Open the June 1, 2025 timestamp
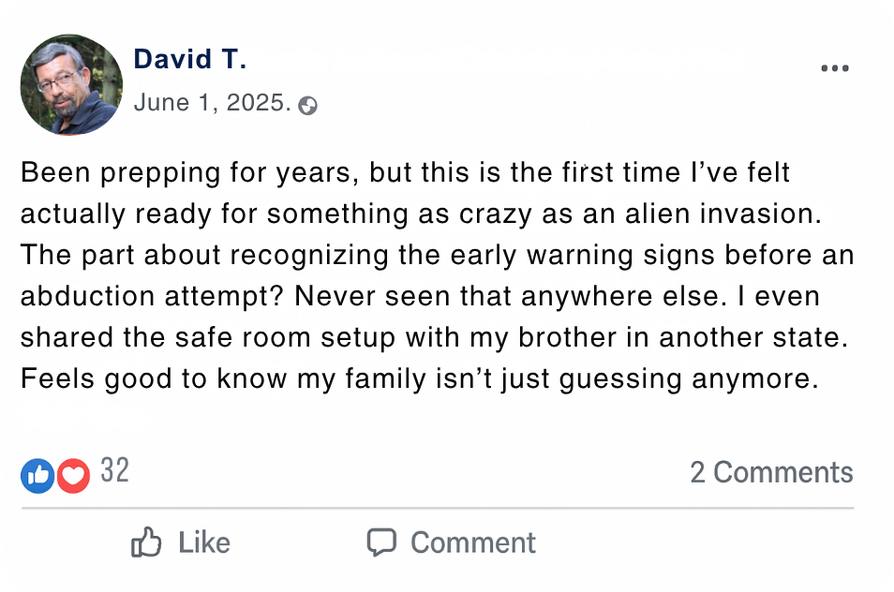The width and height of the screenshot is (894, 592). pyautogui.click(x=213, y=103)
